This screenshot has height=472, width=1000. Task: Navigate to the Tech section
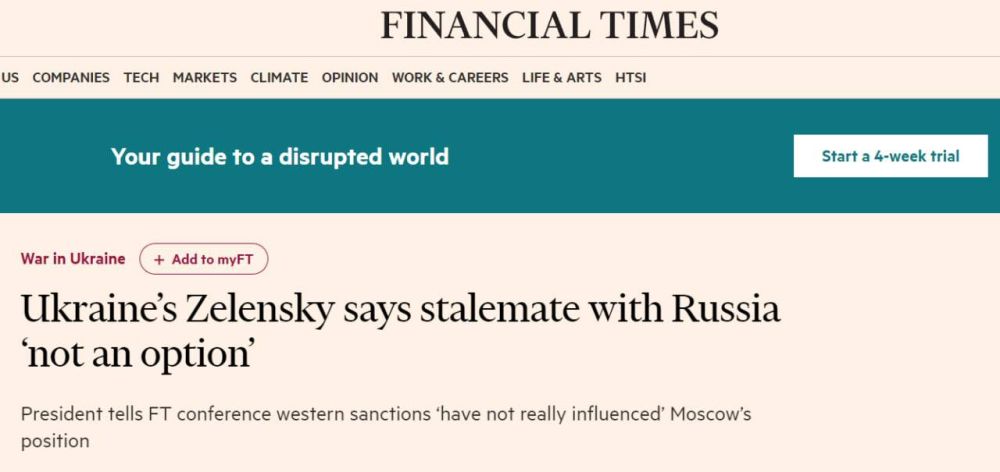[x=141, y=77]
